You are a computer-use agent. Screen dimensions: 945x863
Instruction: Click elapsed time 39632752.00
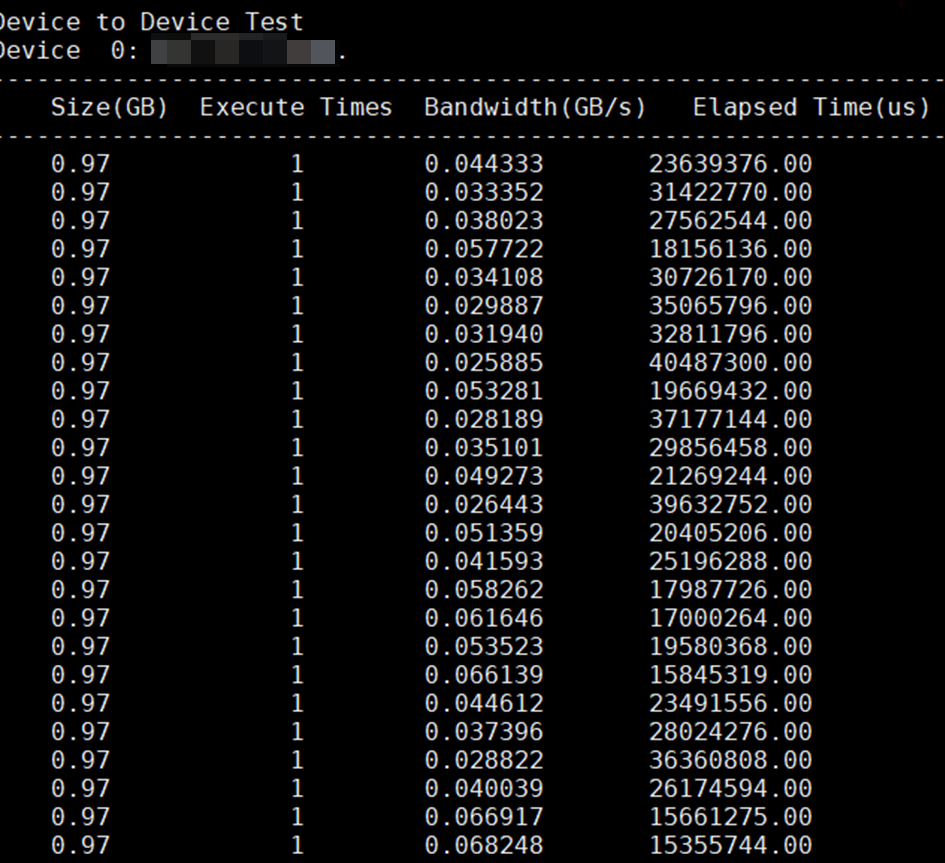click(730, 504)
